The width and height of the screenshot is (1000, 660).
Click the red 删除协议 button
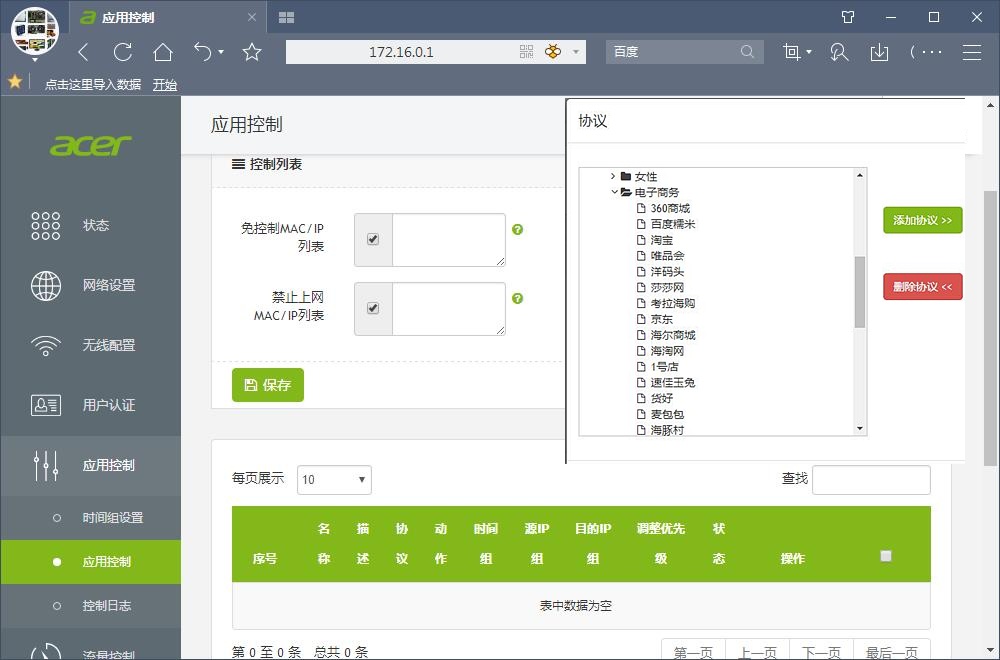(x=921, y=286)
